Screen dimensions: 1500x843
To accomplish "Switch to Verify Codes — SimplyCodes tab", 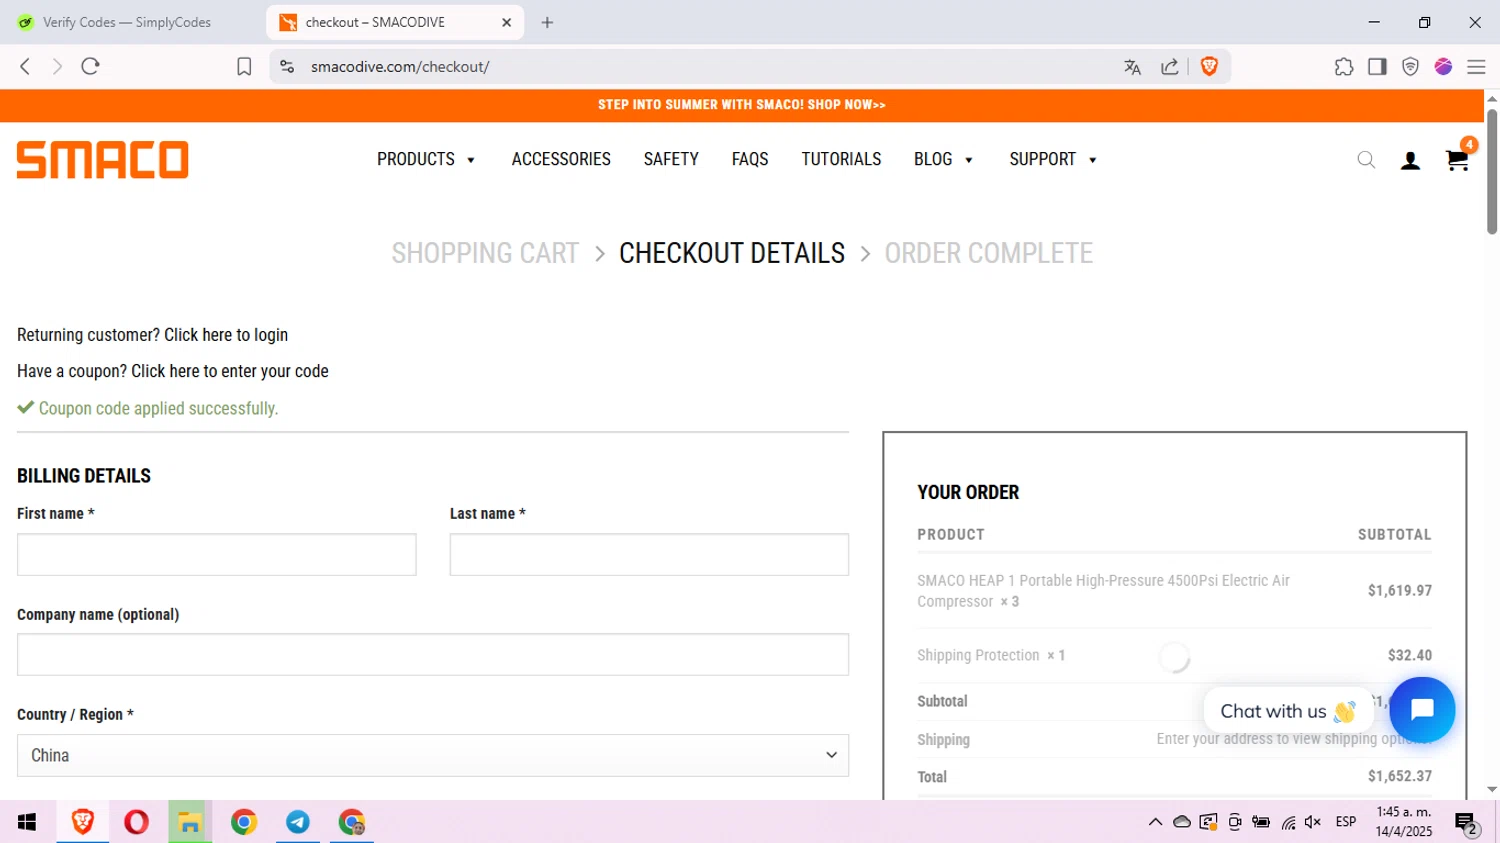I will click(127, 22).
